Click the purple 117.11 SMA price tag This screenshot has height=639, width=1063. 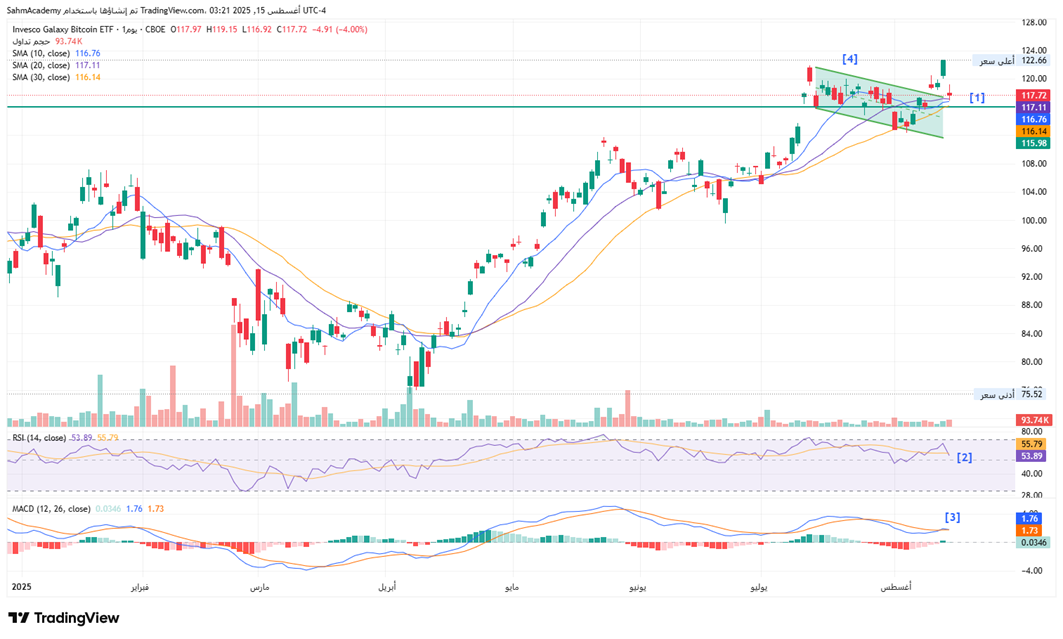pyautogui.click(x=1033, y=107)
